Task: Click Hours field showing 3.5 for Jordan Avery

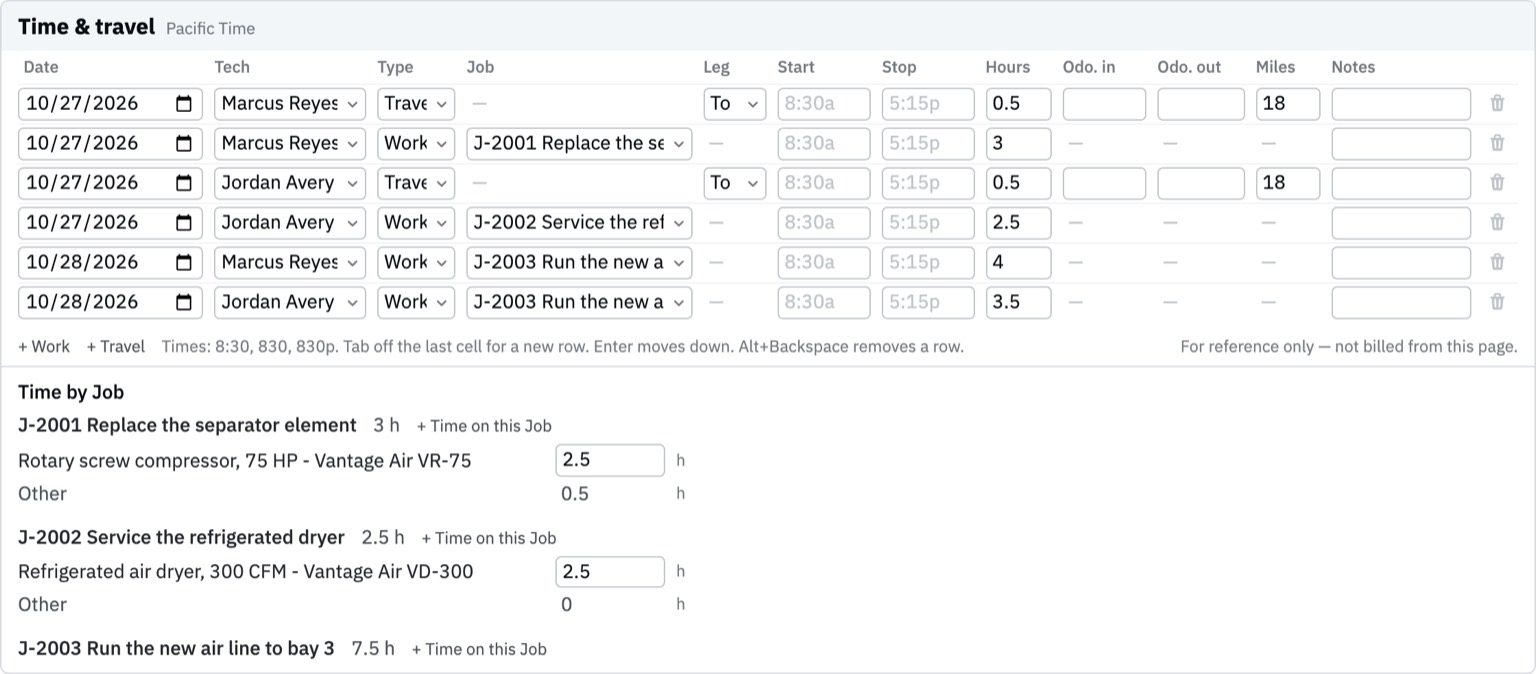Action: 1018,302
